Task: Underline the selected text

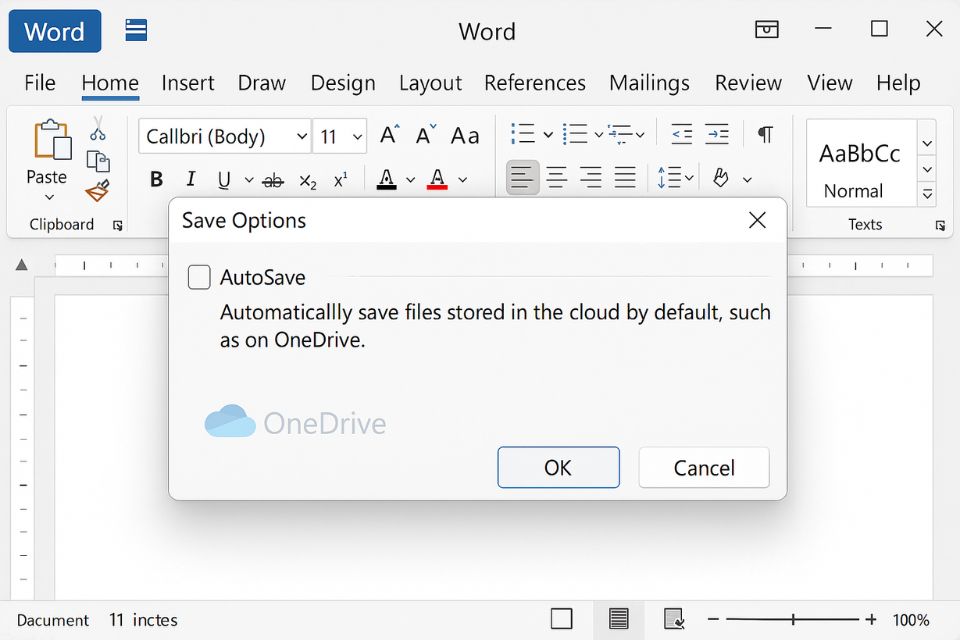Action: [222, 178]
